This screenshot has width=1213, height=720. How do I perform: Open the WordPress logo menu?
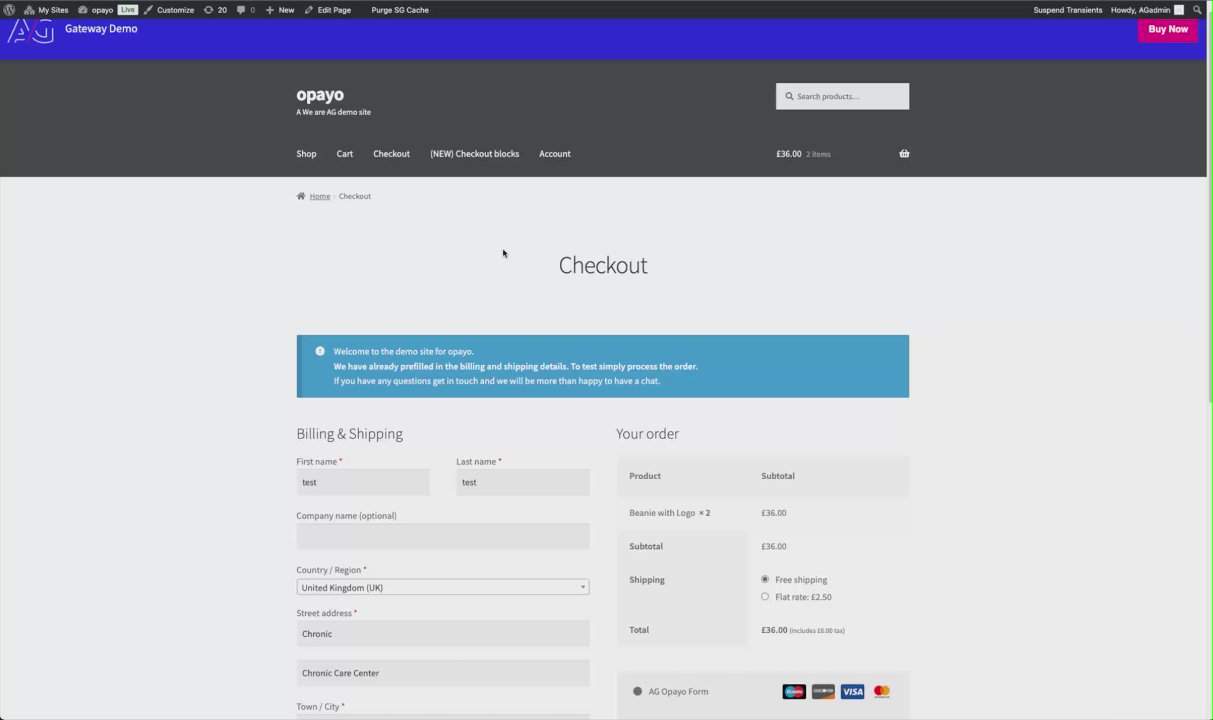(x=9, y=9)
